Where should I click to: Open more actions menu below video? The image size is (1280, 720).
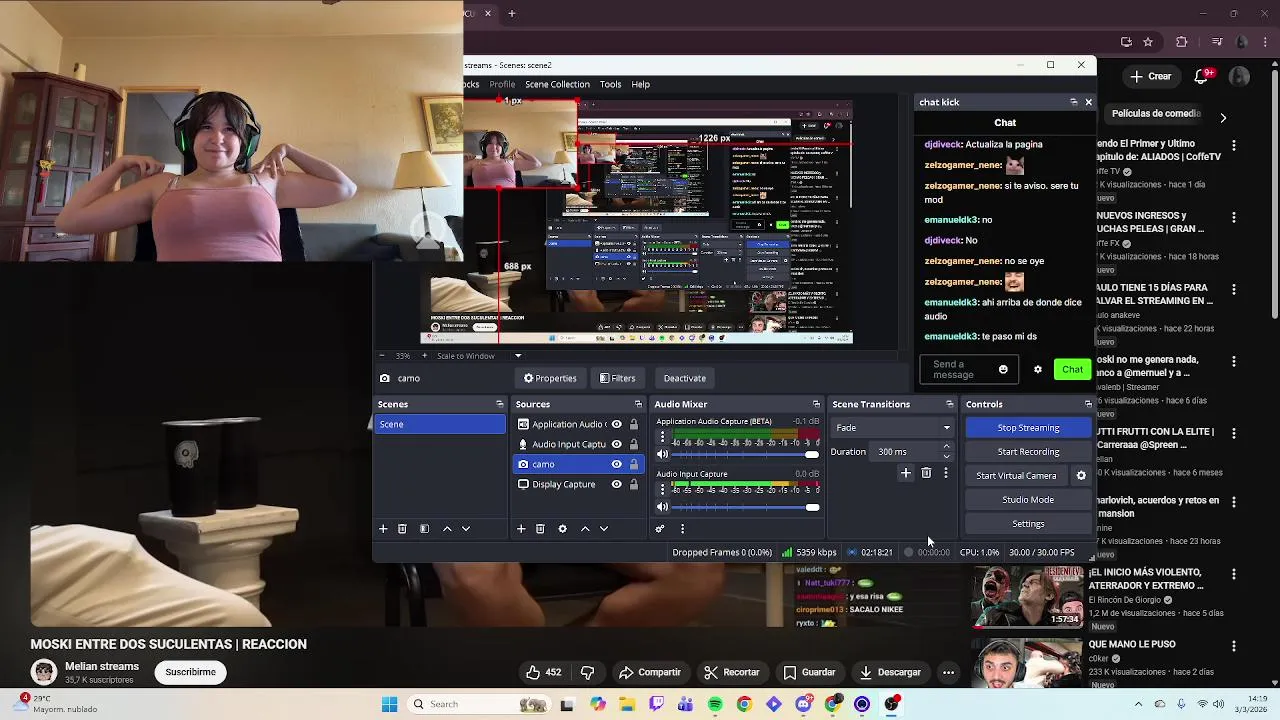click(948, 672)
